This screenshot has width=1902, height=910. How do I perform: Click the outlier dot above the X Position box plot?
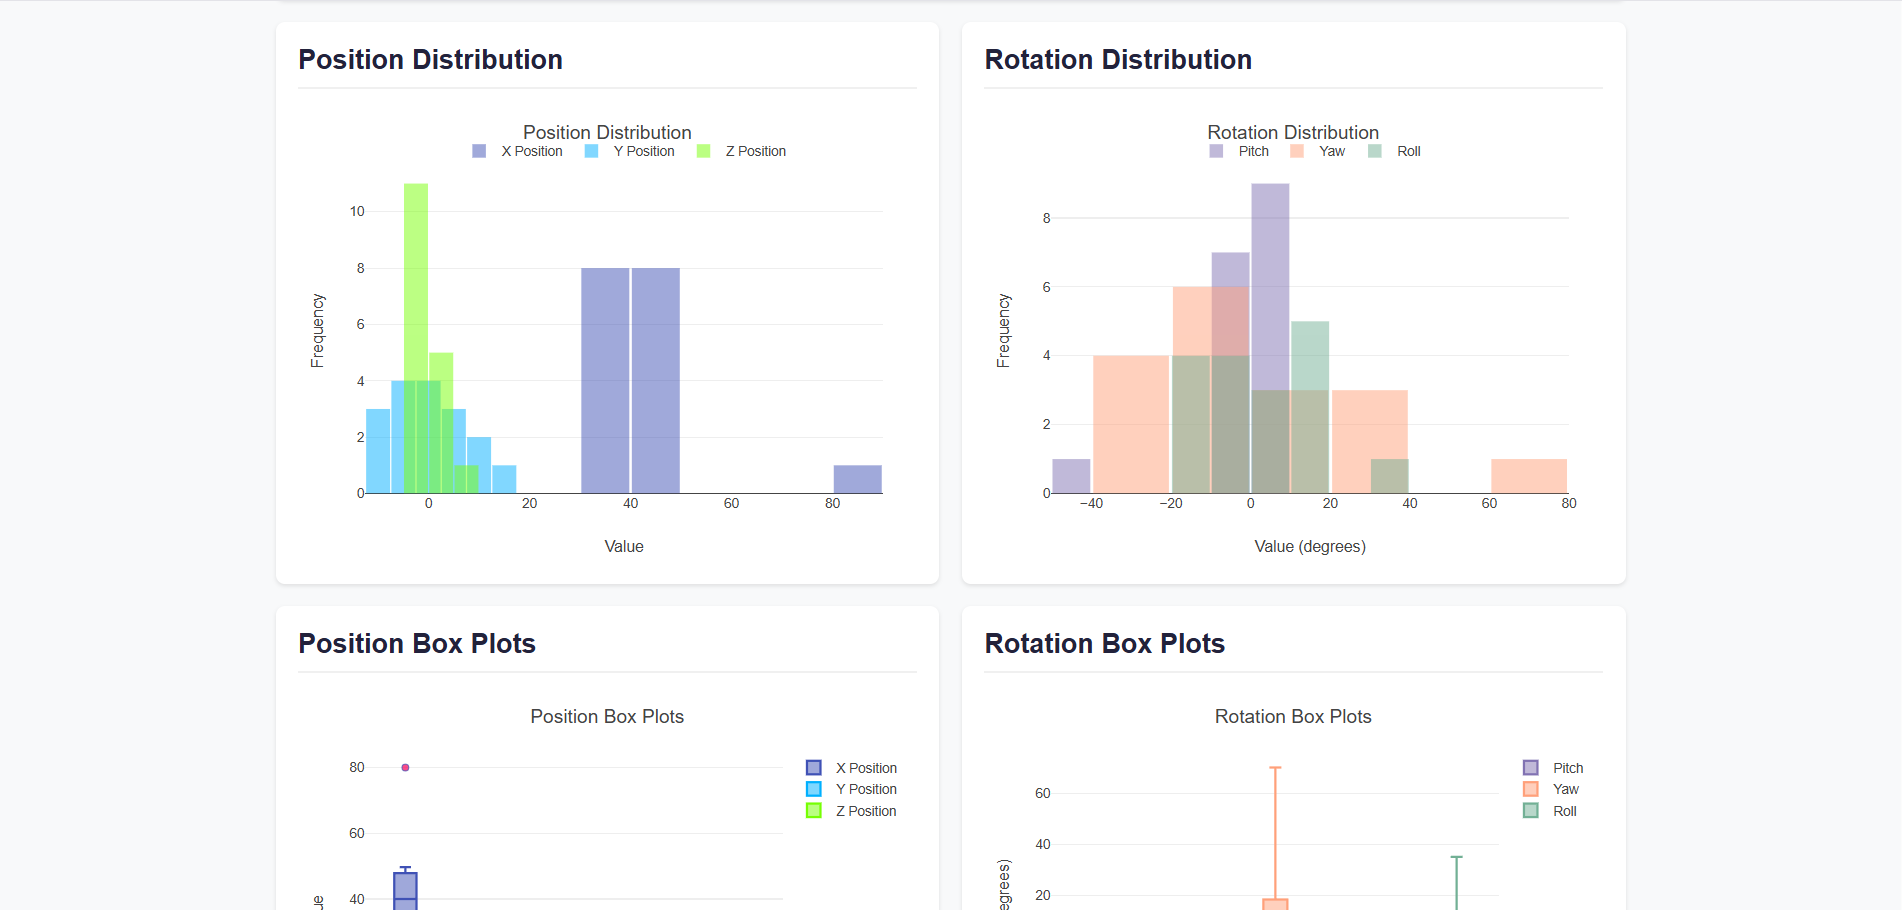405,767
